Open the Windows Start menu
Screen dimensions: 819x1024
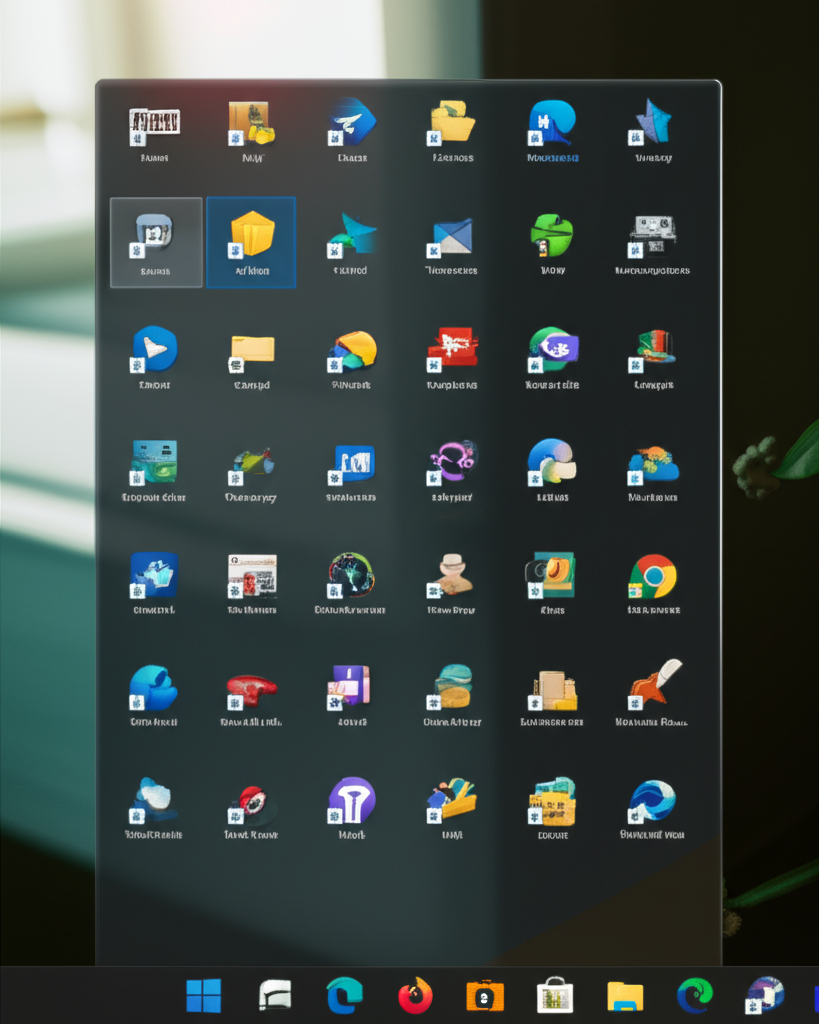click(x=204, y=995)
